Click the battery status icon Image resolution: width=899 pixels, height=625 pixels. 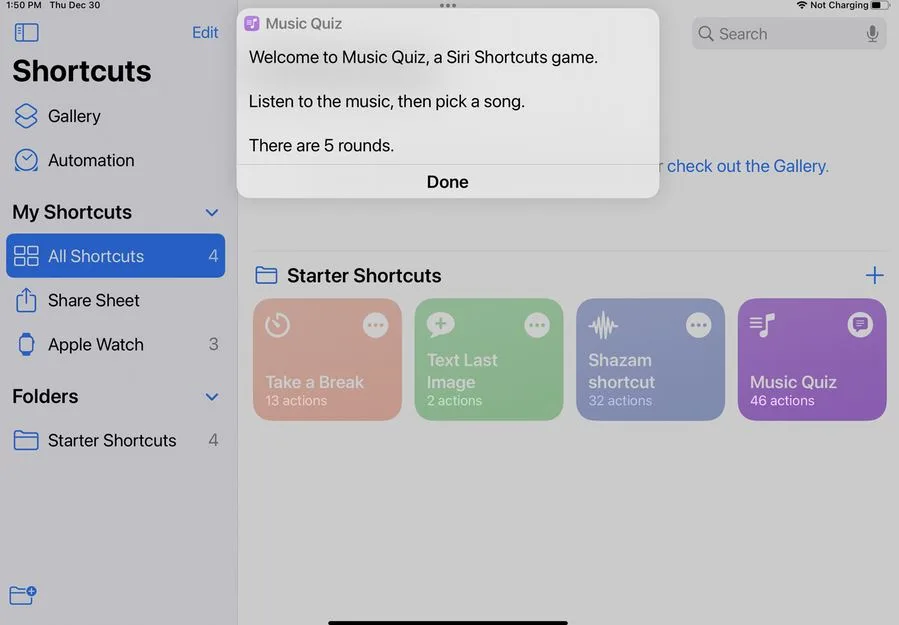[x=881, y=5]
